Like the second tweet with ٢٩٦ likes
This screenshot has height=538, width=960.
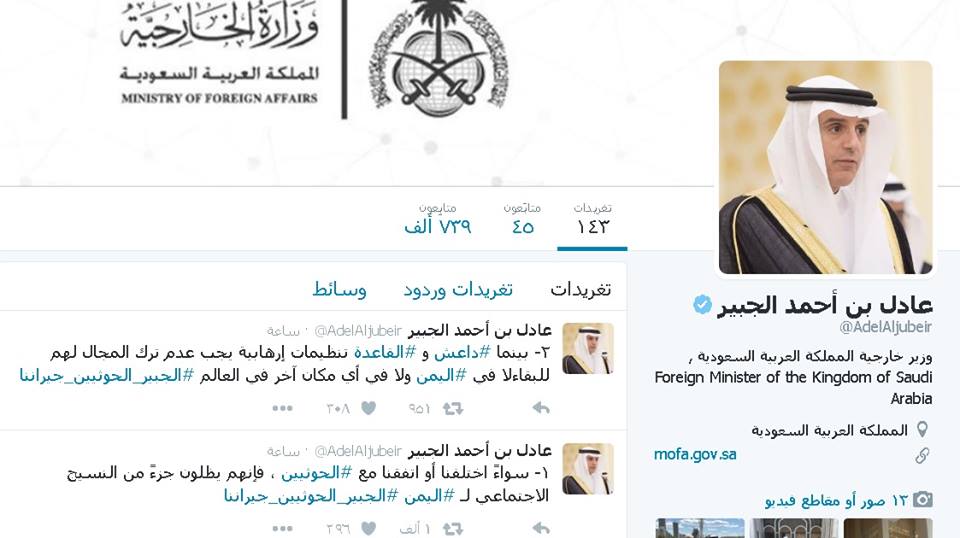369,528
